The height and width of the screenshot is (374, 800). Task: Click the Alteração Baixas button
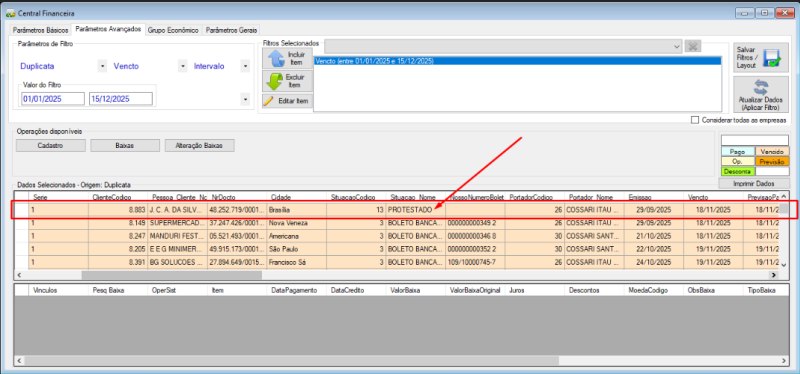[199, 145]
